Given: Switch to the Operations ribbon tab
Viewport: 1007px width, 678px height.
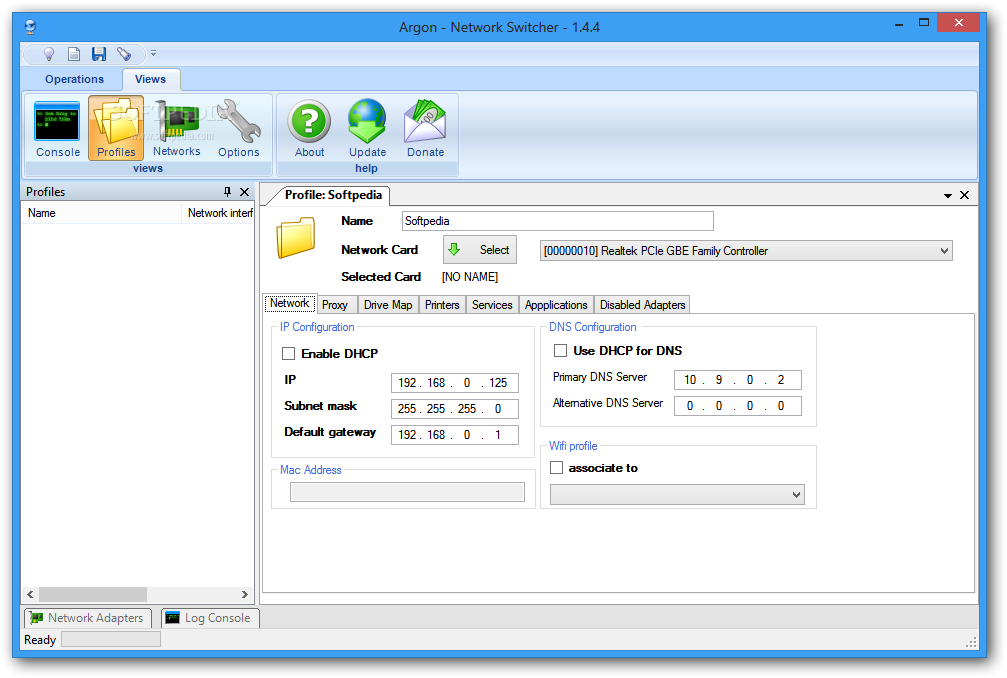Looking at the screenshot, I should coord(74,79).
